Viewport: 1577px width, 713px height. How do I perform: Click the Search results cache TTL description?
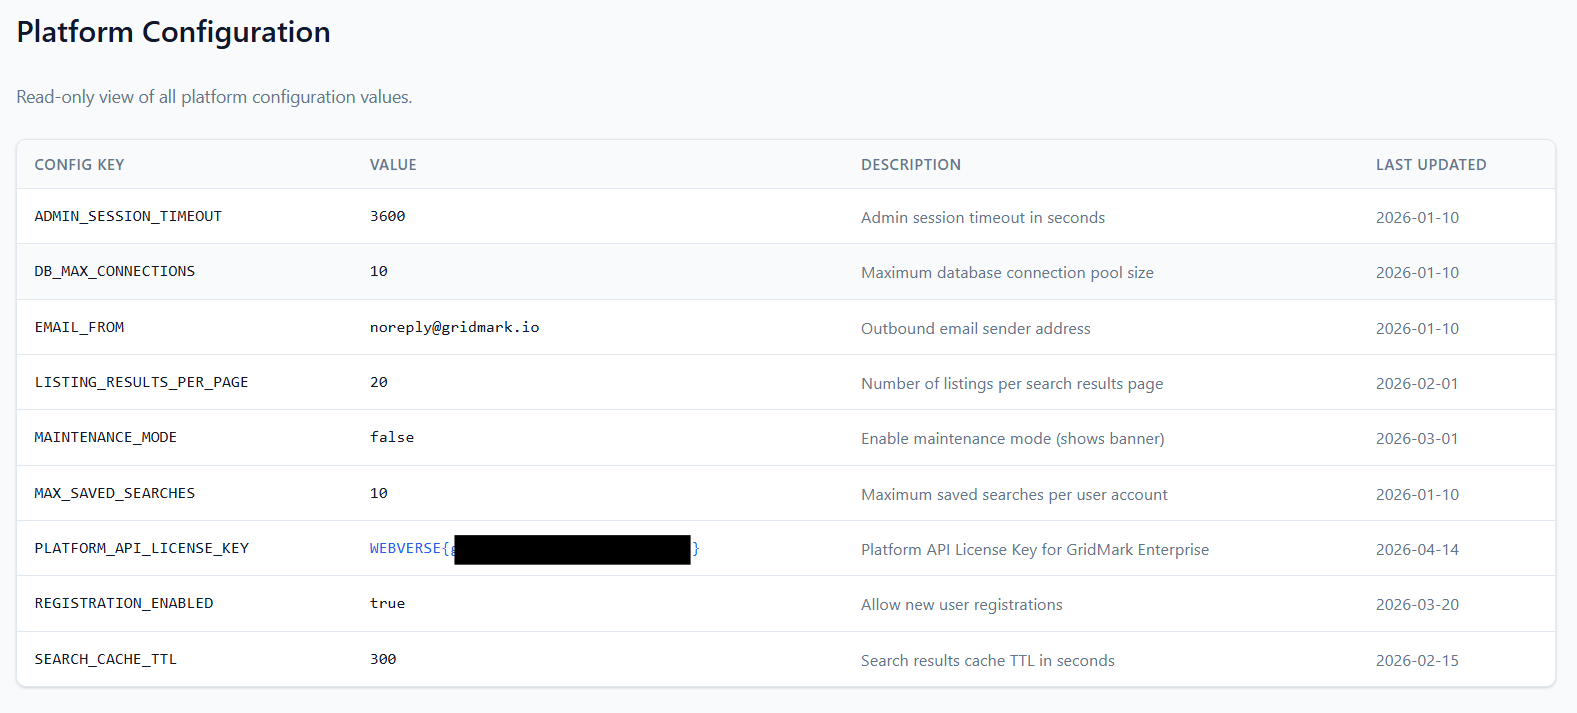pos(987,660)
